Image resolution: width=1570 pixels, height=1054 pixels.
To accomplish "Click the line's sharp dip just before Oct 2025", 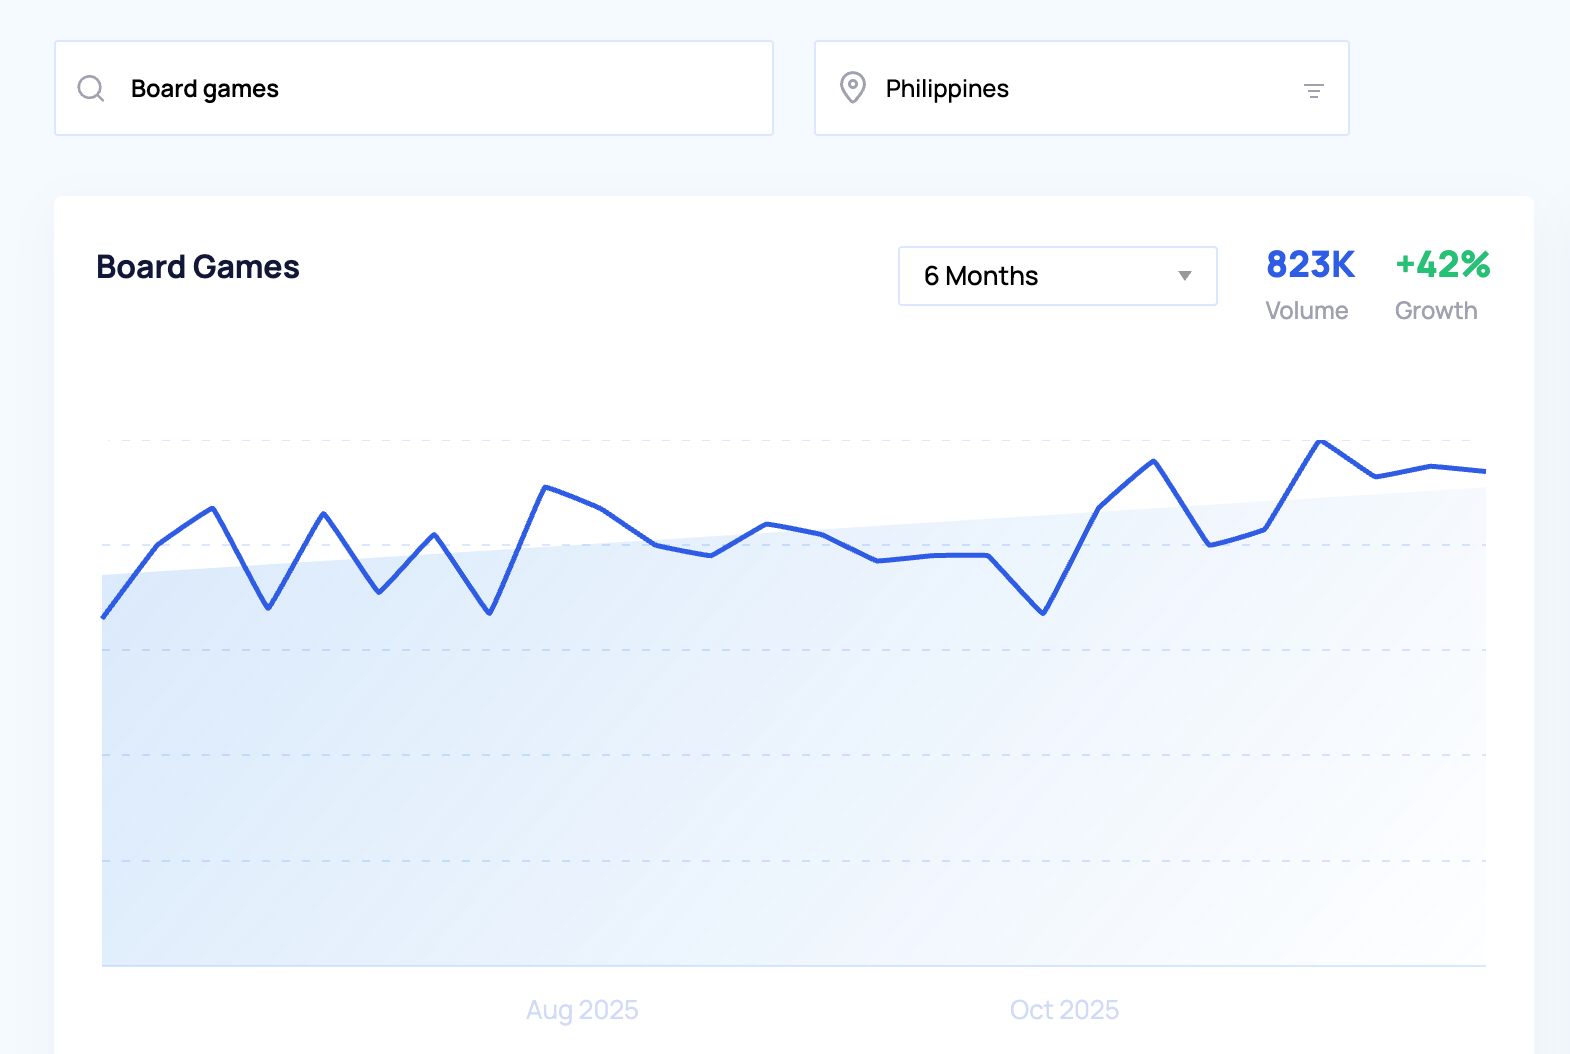I will tap(1043, 613).
